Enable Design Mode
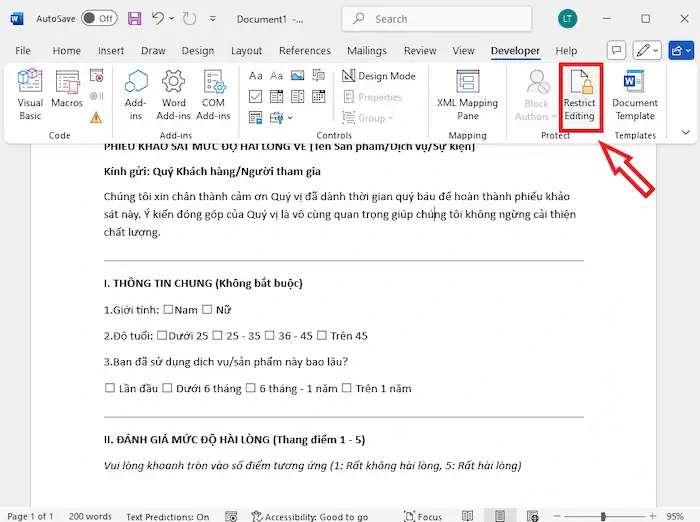Image resolution: width=700 pixels, height=522 pixels. tap(378, 76)
